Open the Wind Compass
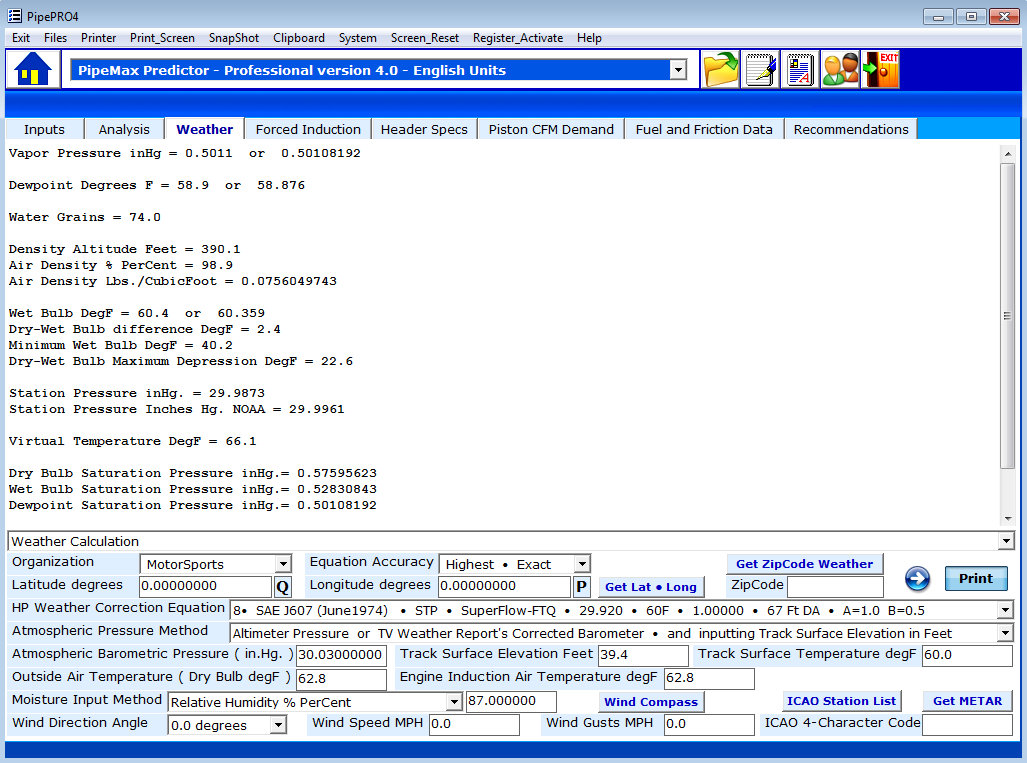 click(x=650, y=701)
